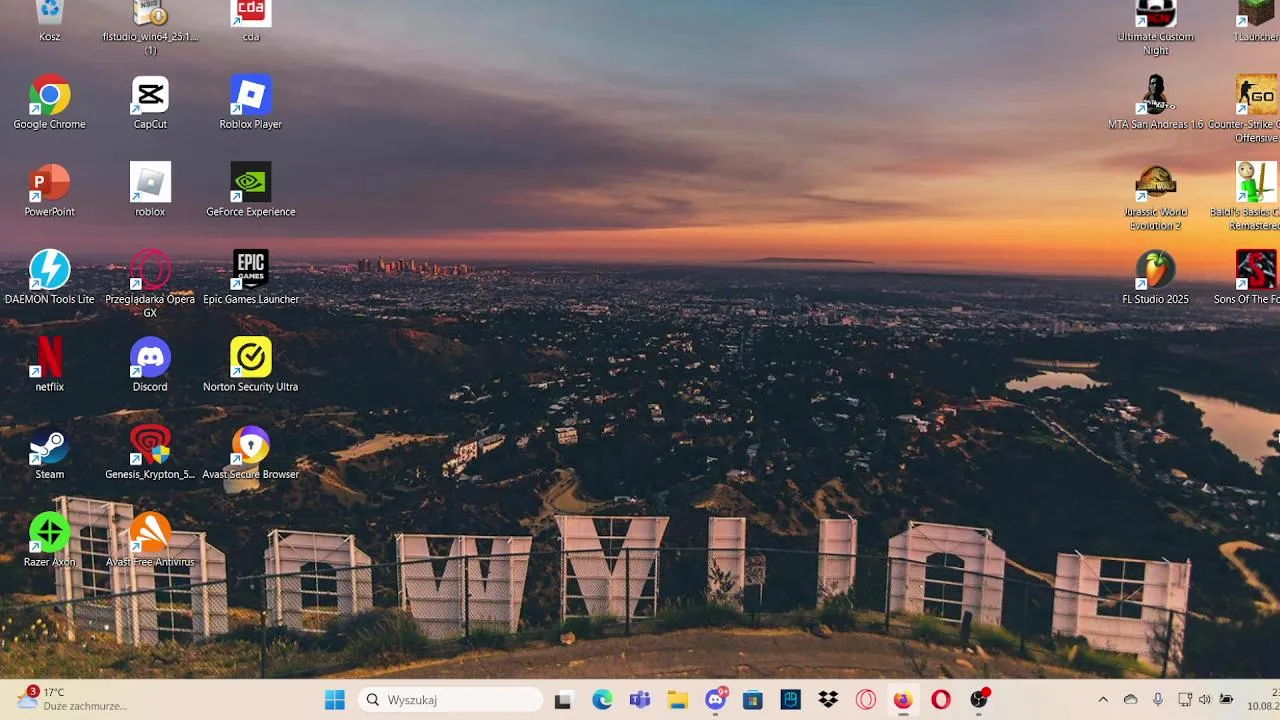Image resolution: width=1280 pixels, height=720 pixels.
Task: Click the battery tray icon
Action: pyautogui.click(x=1227, y=700)
